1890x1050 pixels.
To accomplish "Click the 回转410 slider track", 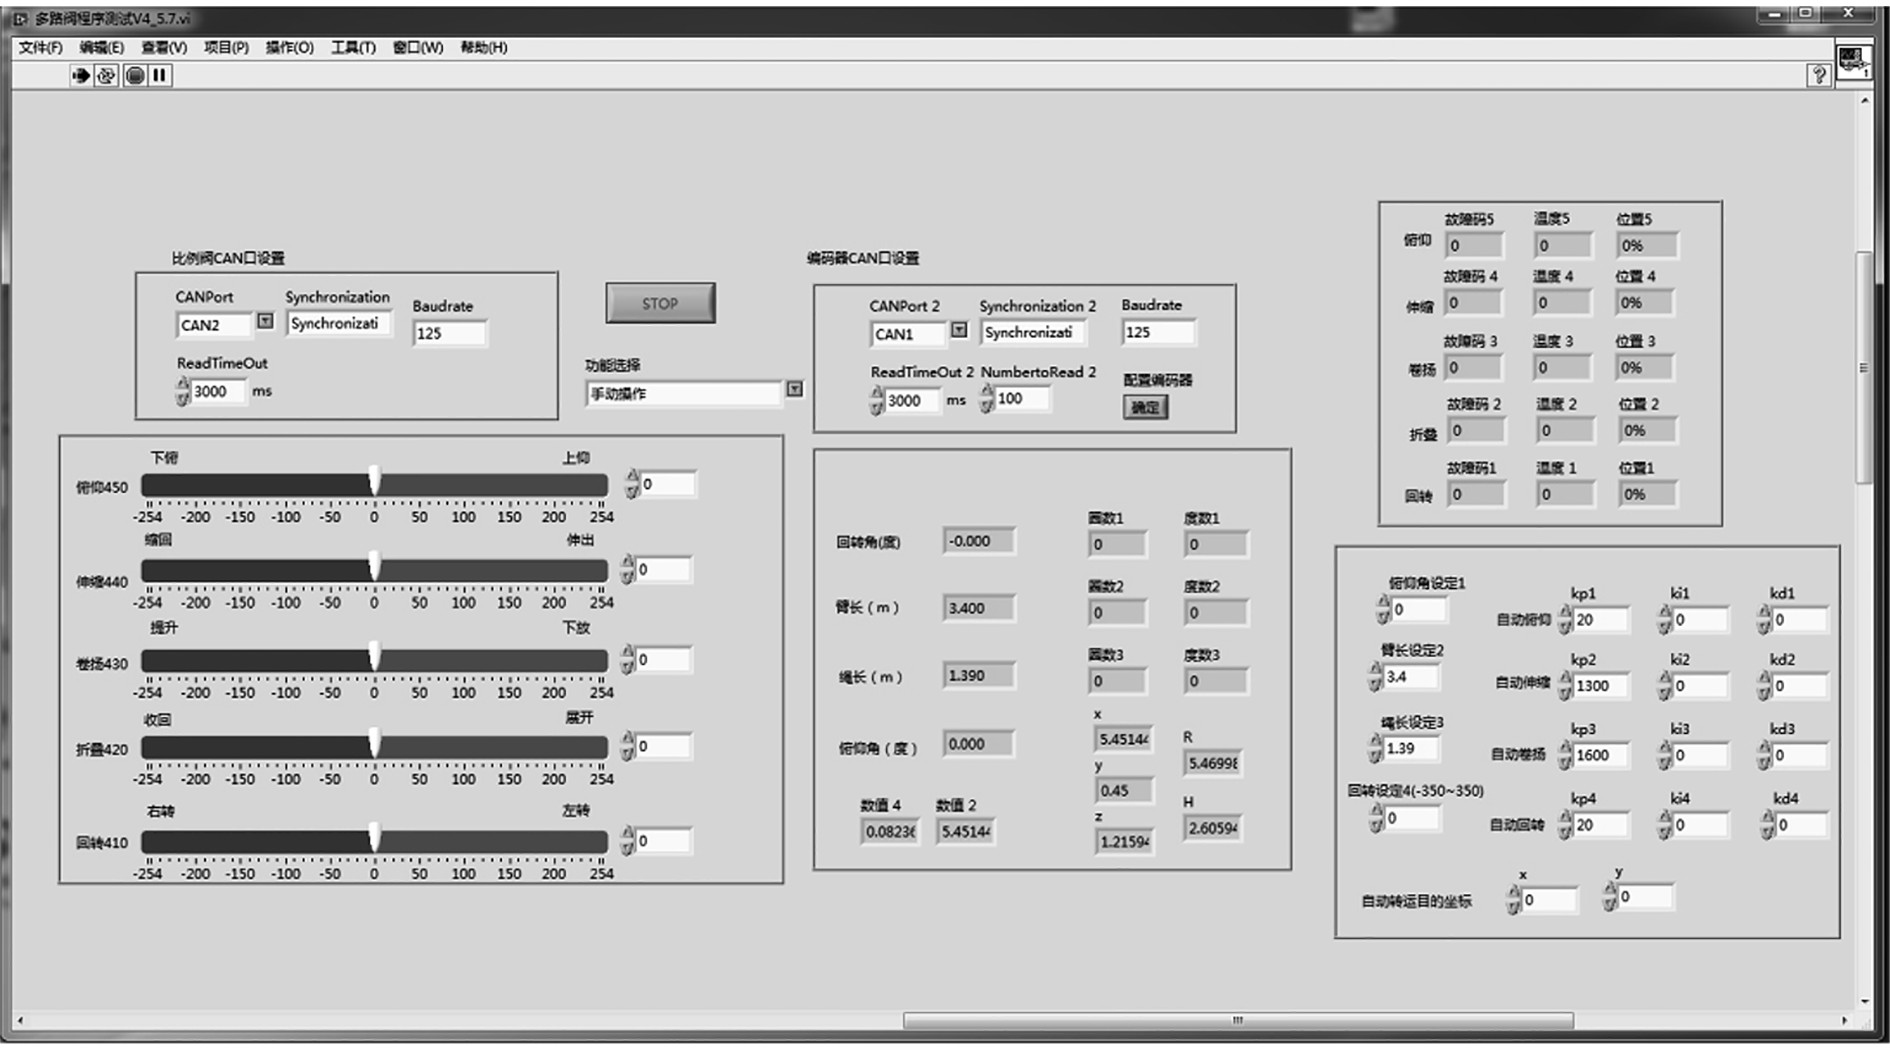I will pos(480,842).
